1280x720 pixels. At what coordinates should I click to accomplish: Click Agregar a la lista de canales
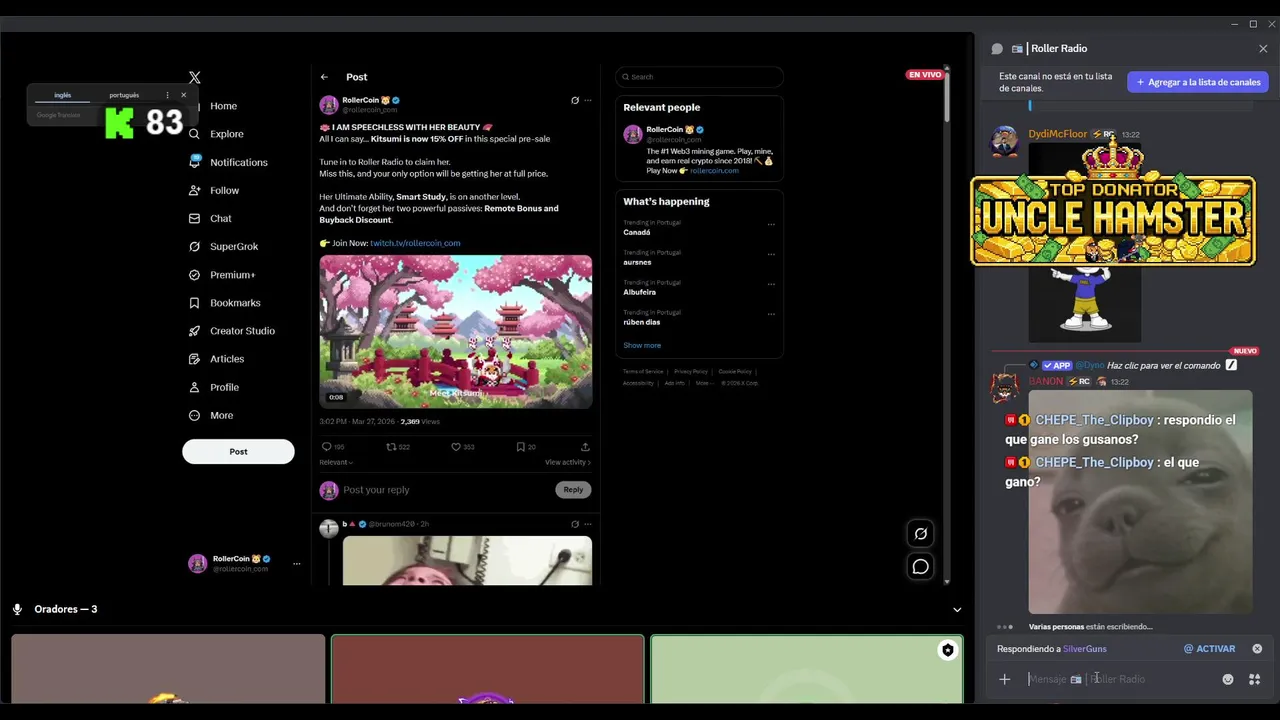coord(1198,82)
